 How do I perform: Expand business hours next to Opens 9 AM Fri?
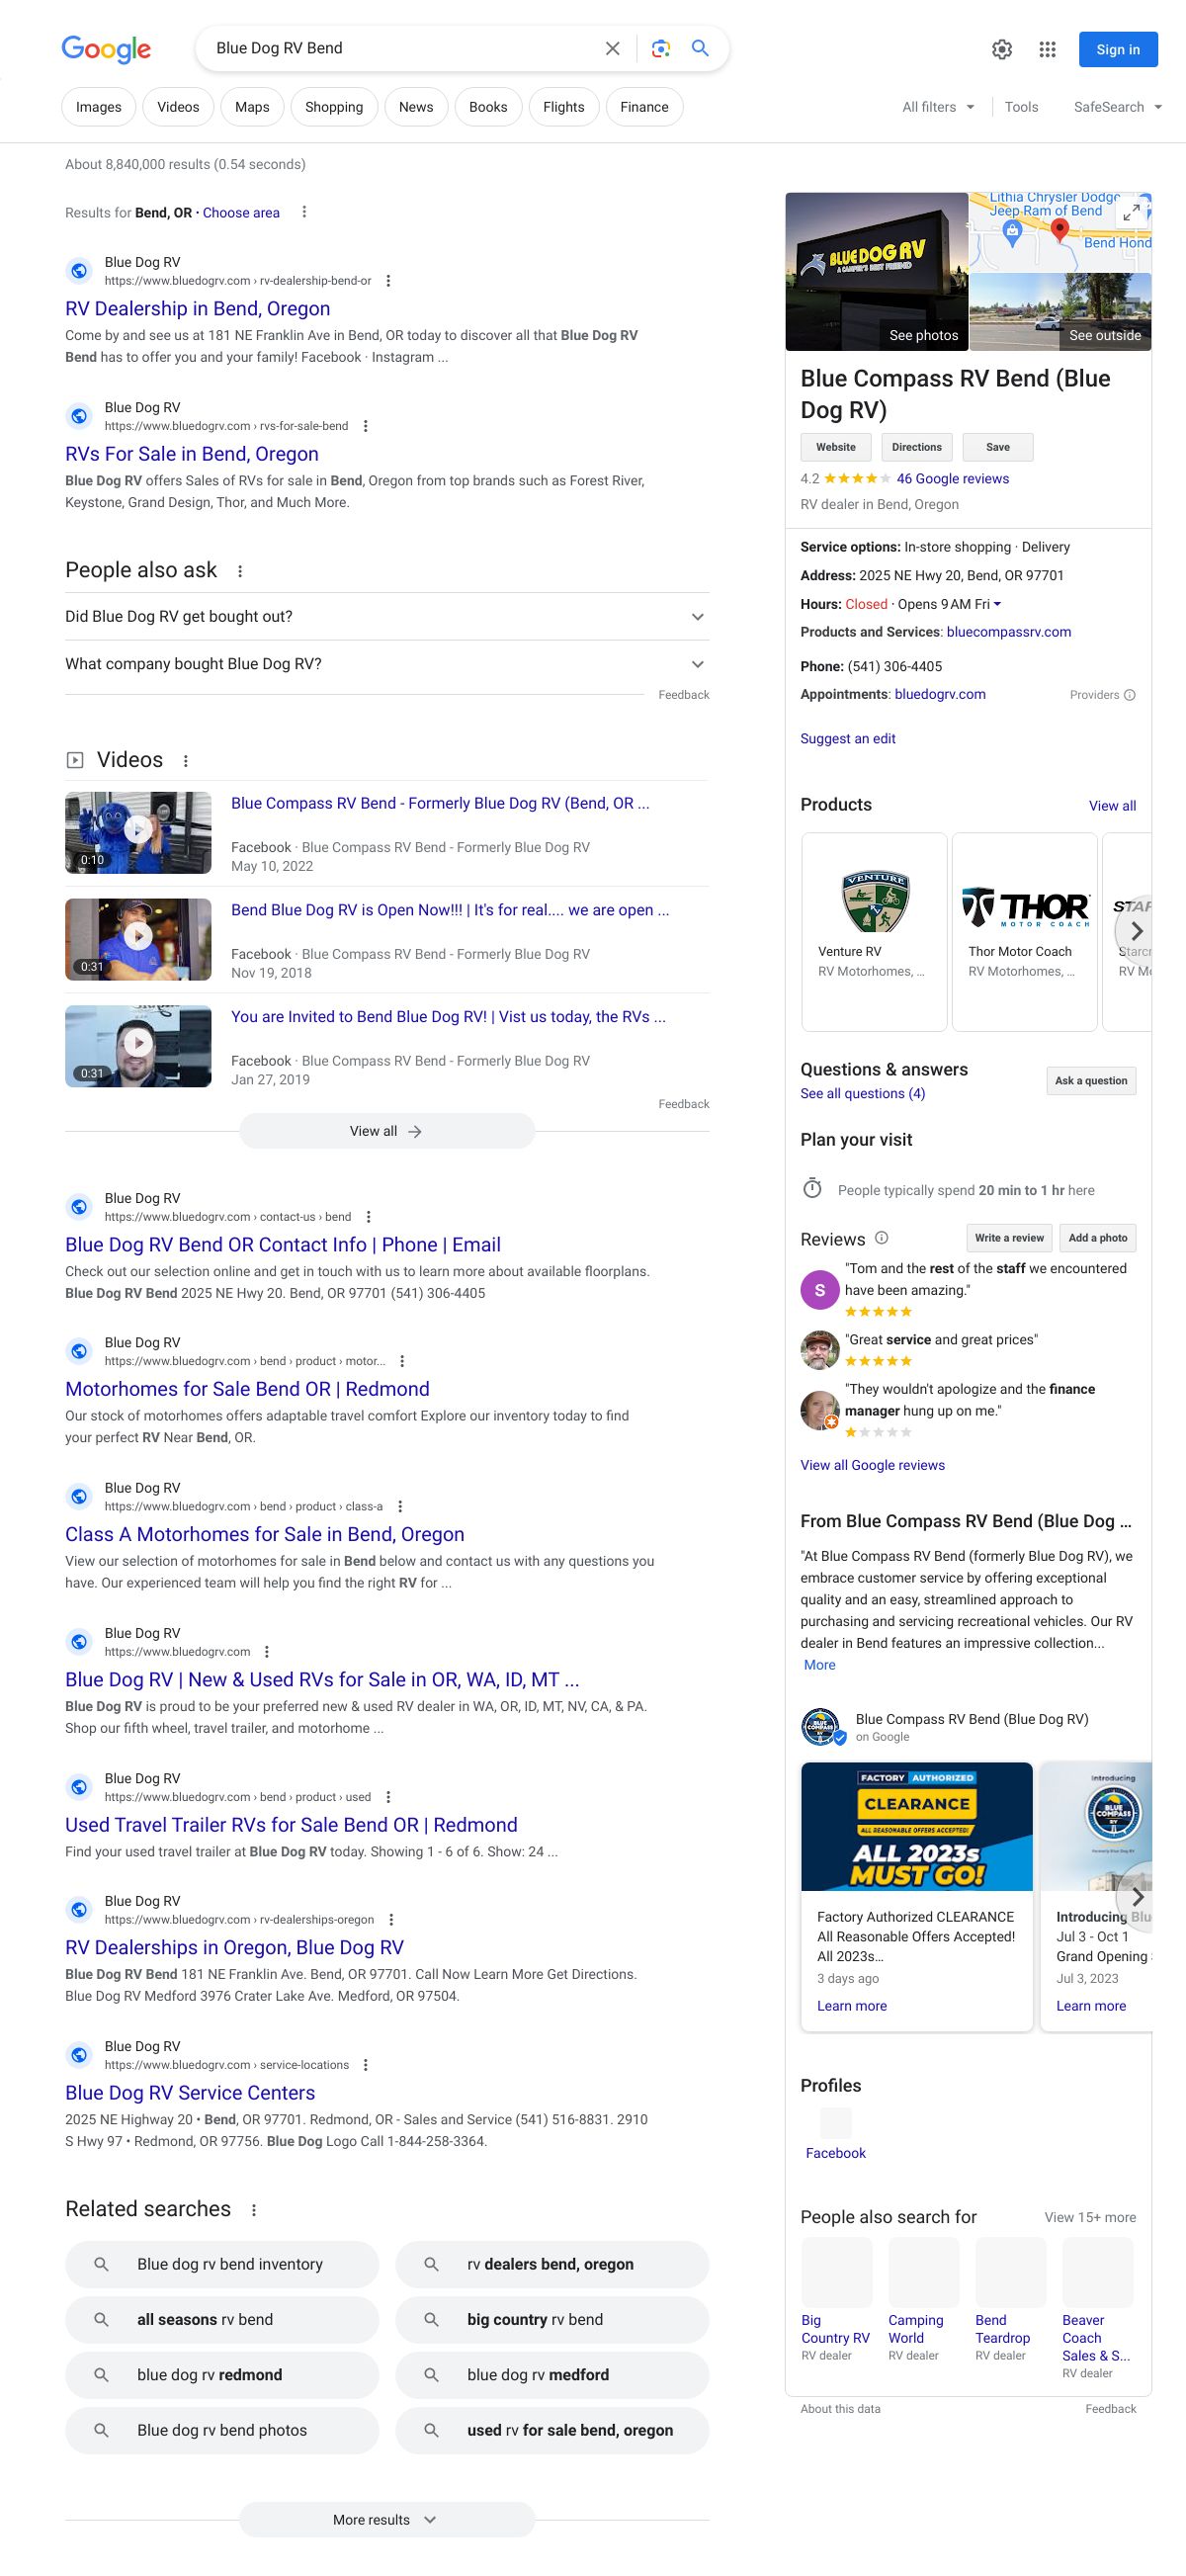(x=997, y=604)
